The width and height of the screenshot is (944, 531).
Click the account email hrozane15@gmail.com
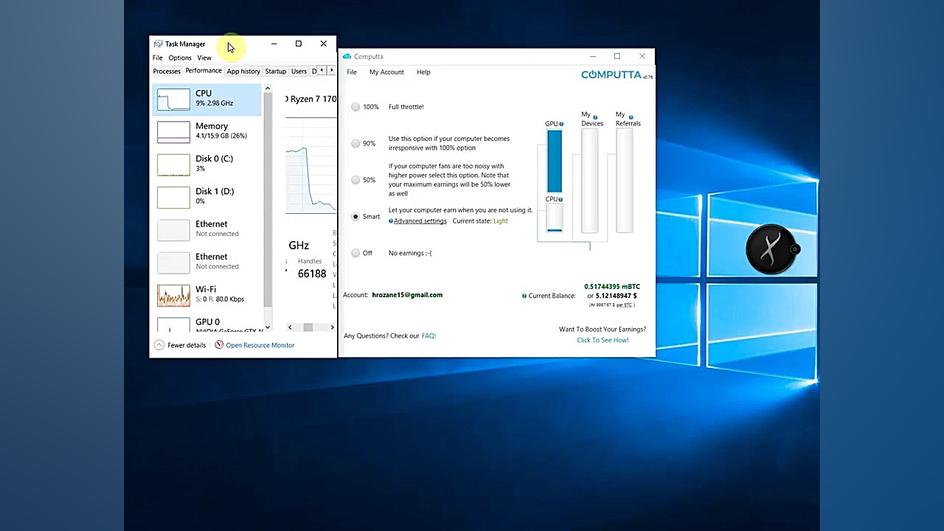pyautogui.click(x=407, y=295)
